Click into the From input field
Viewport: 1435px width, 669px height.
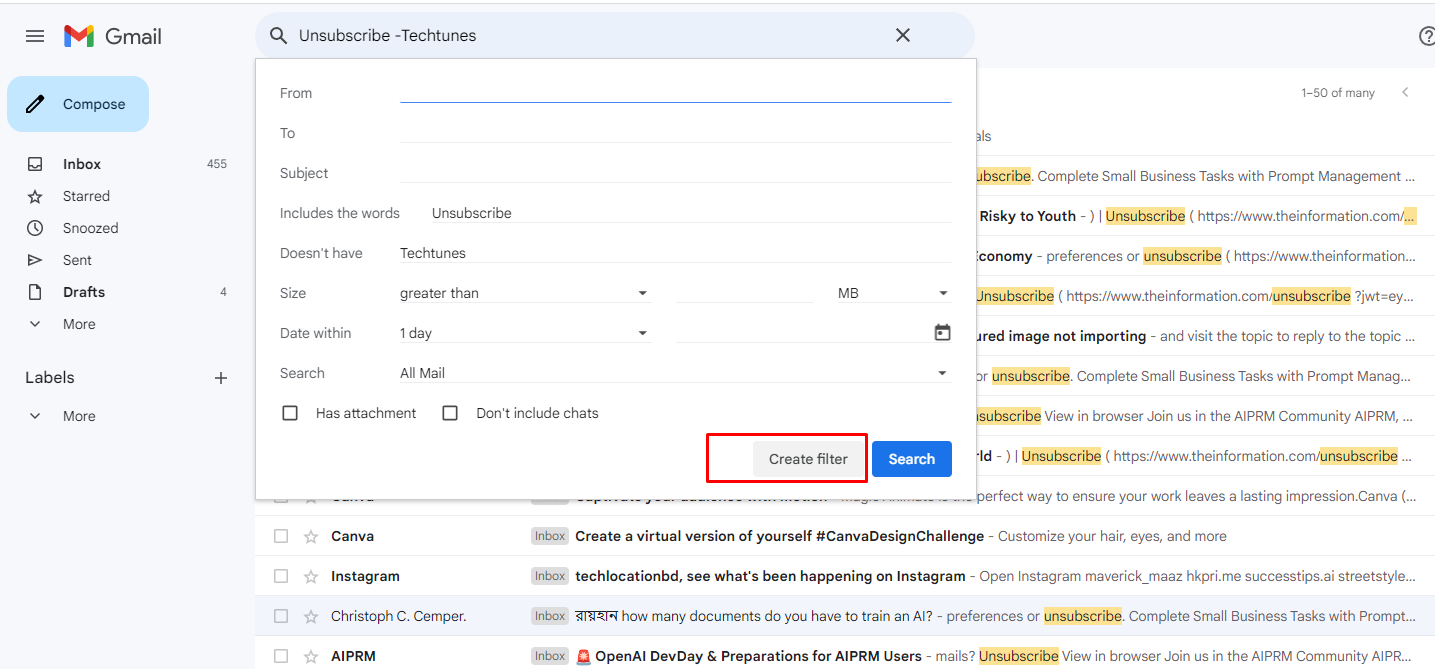point(675,92)
